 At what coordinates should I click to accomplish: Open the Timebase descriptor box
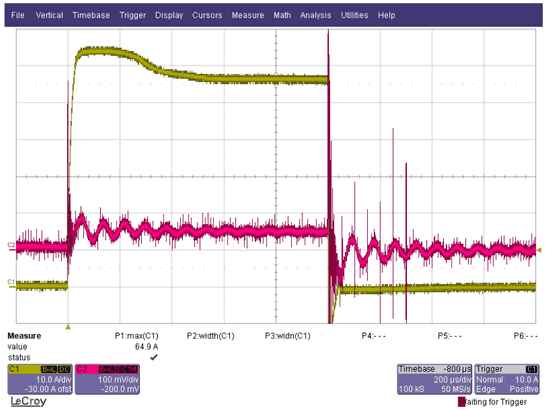[x=435, y=379]
